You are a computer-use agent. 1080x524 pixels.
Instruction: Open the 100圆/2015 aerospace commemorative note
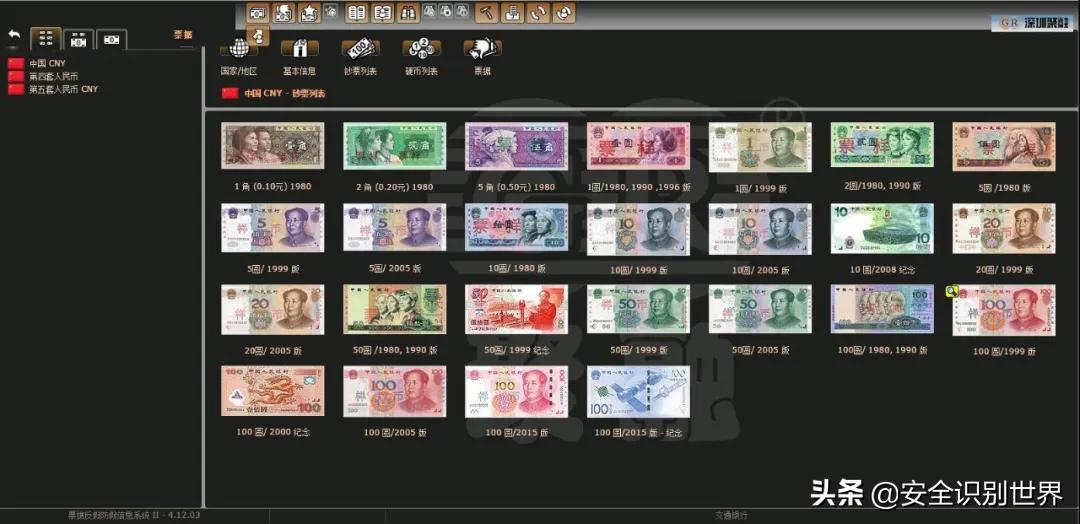638,392
